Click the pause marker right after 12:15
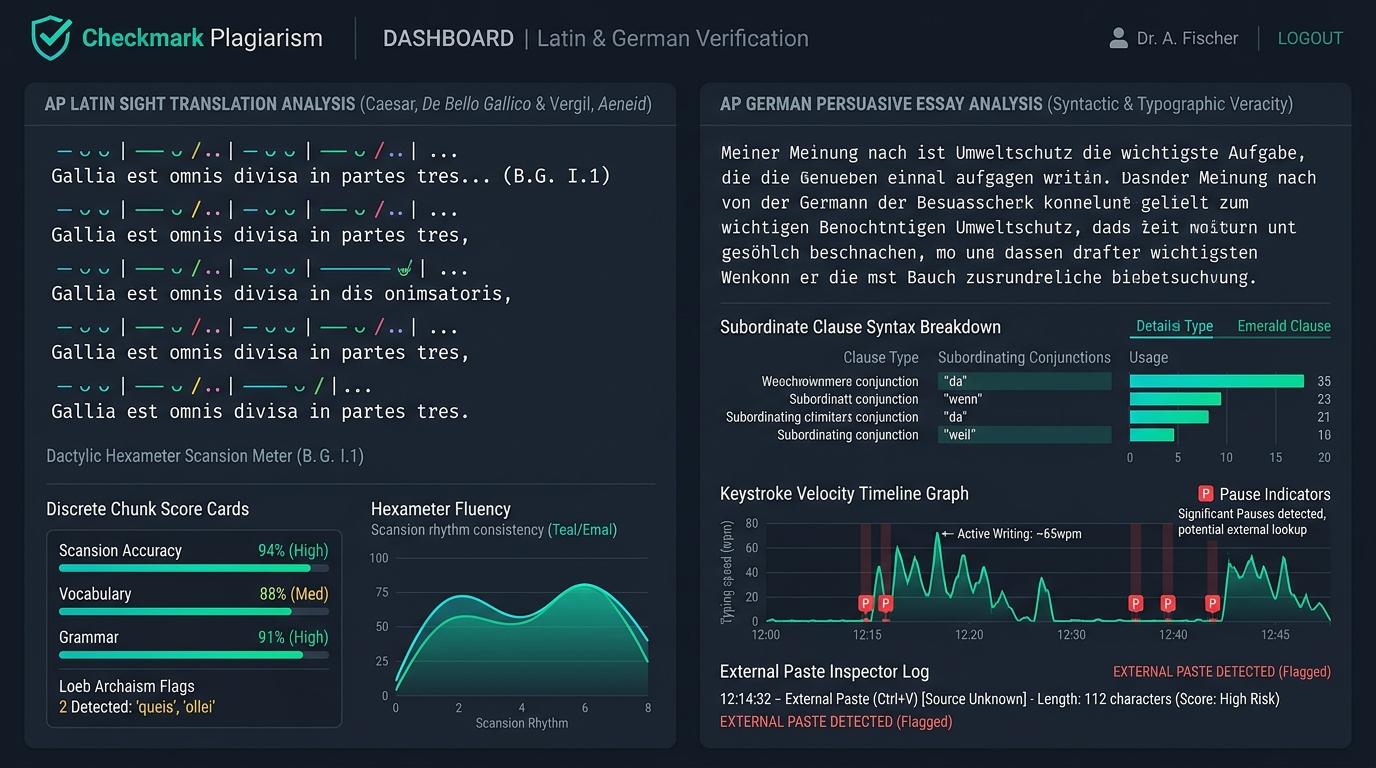 (885, 603)
